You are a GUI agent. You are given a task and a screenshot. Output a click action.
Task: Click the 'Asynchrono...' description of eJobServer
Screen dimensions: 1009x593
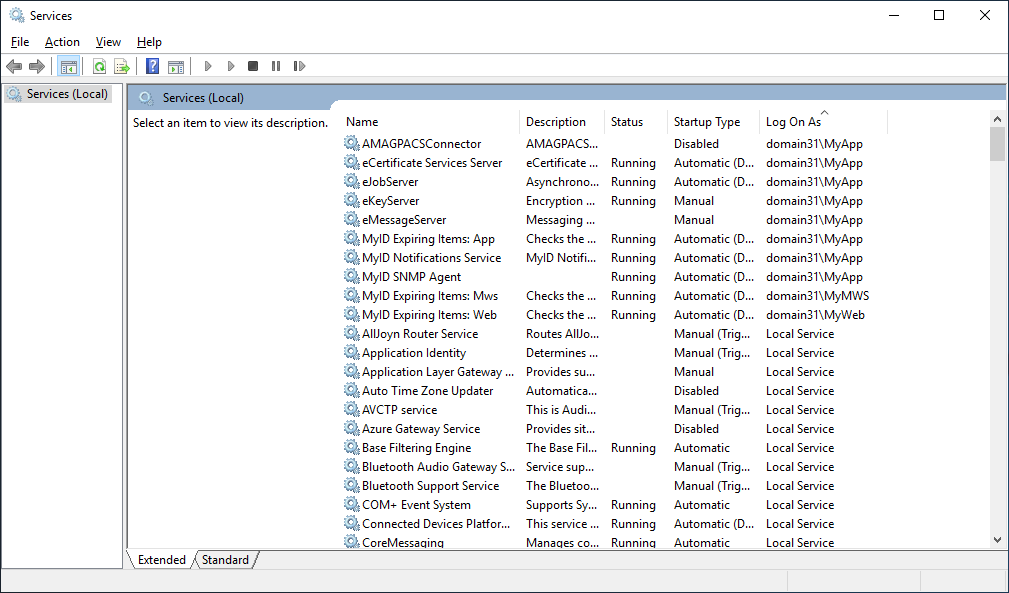point(560,181)
